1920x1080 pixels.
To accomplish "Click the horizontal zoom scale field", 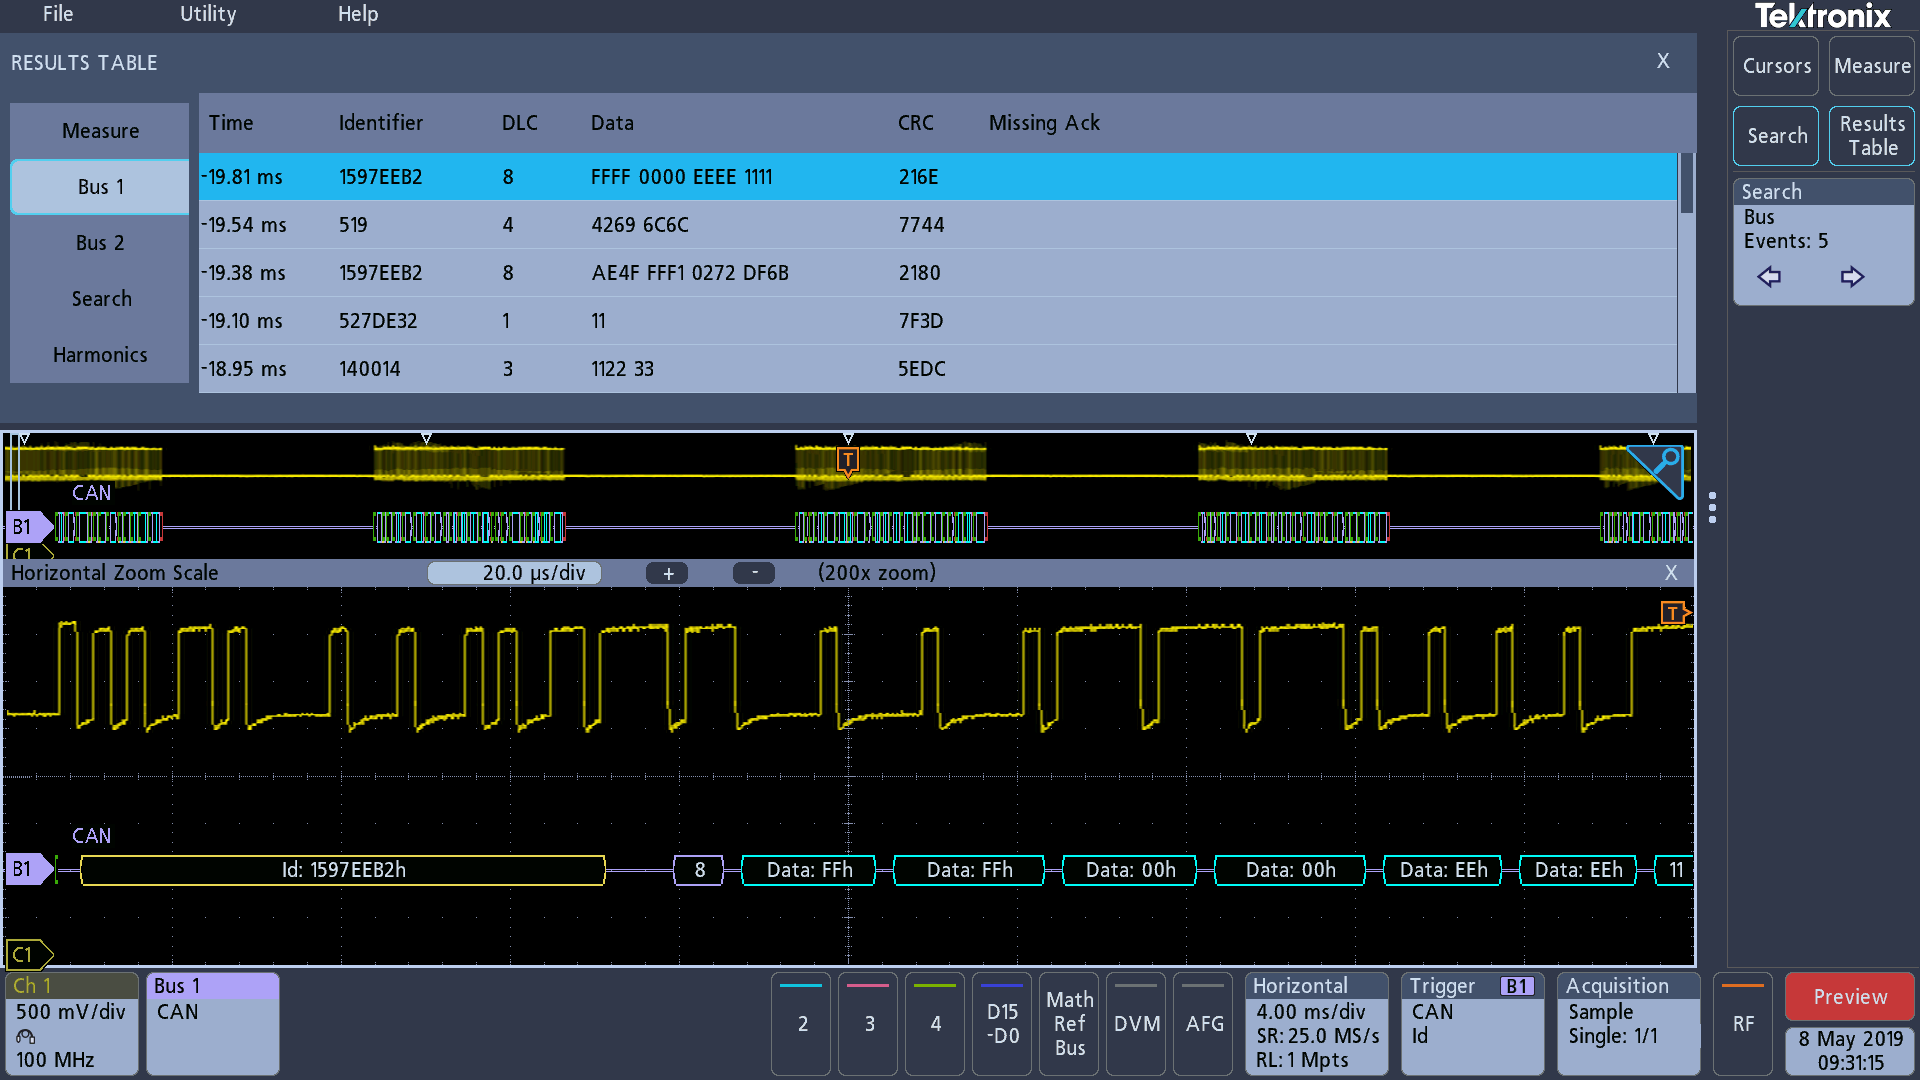I will pyautogui.click(x=515, y=573).
